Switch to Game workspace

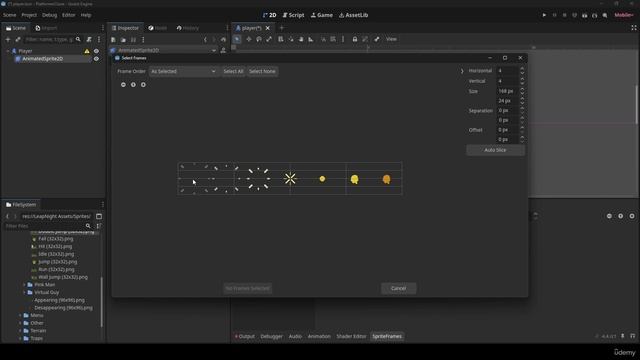322,15
